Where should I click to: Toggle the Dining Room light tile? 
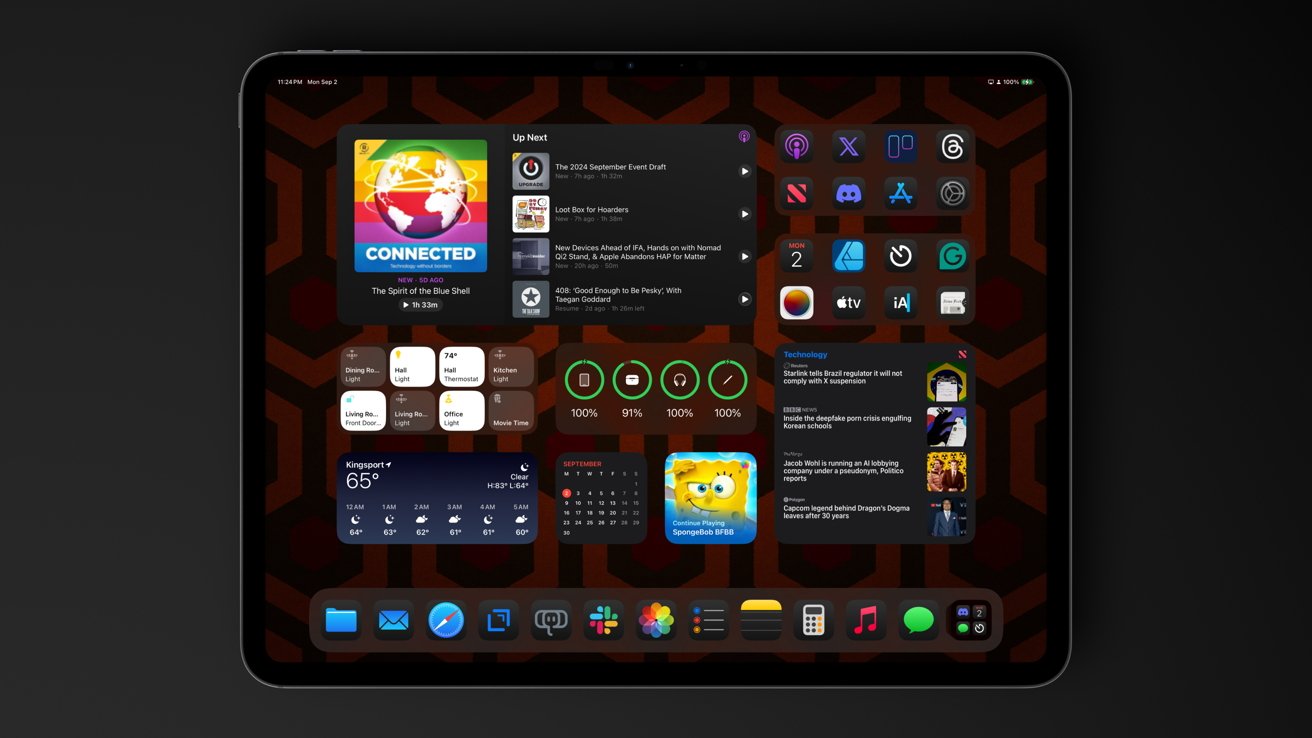(363, 367)
